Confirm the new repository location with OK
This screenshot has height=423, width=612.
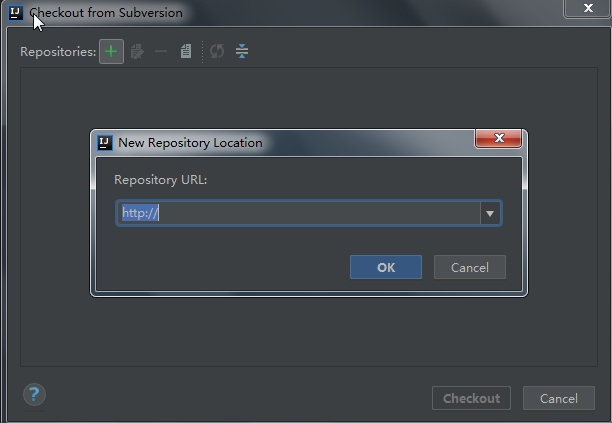[x=386, y=267]
